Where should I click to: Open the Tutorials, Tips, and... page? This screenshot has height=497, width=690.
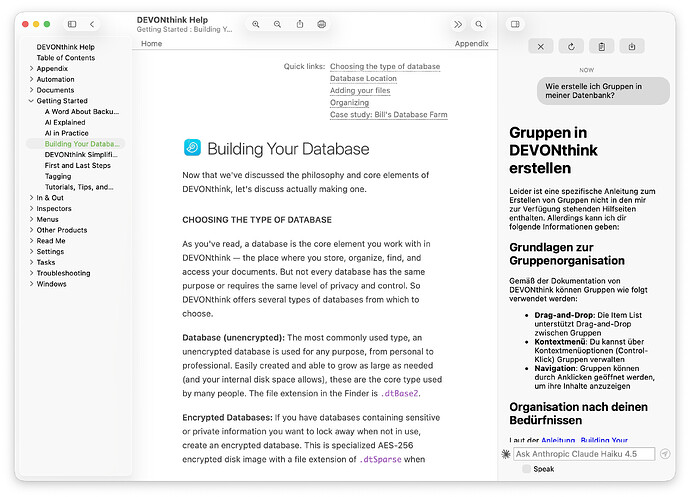(x=79, y=187)
